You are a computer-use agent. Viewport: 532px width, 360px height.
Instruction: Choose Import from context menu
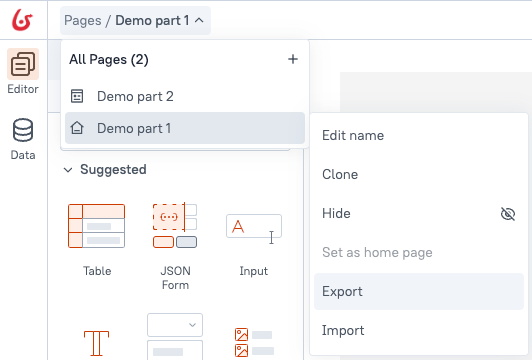(419, 330)
